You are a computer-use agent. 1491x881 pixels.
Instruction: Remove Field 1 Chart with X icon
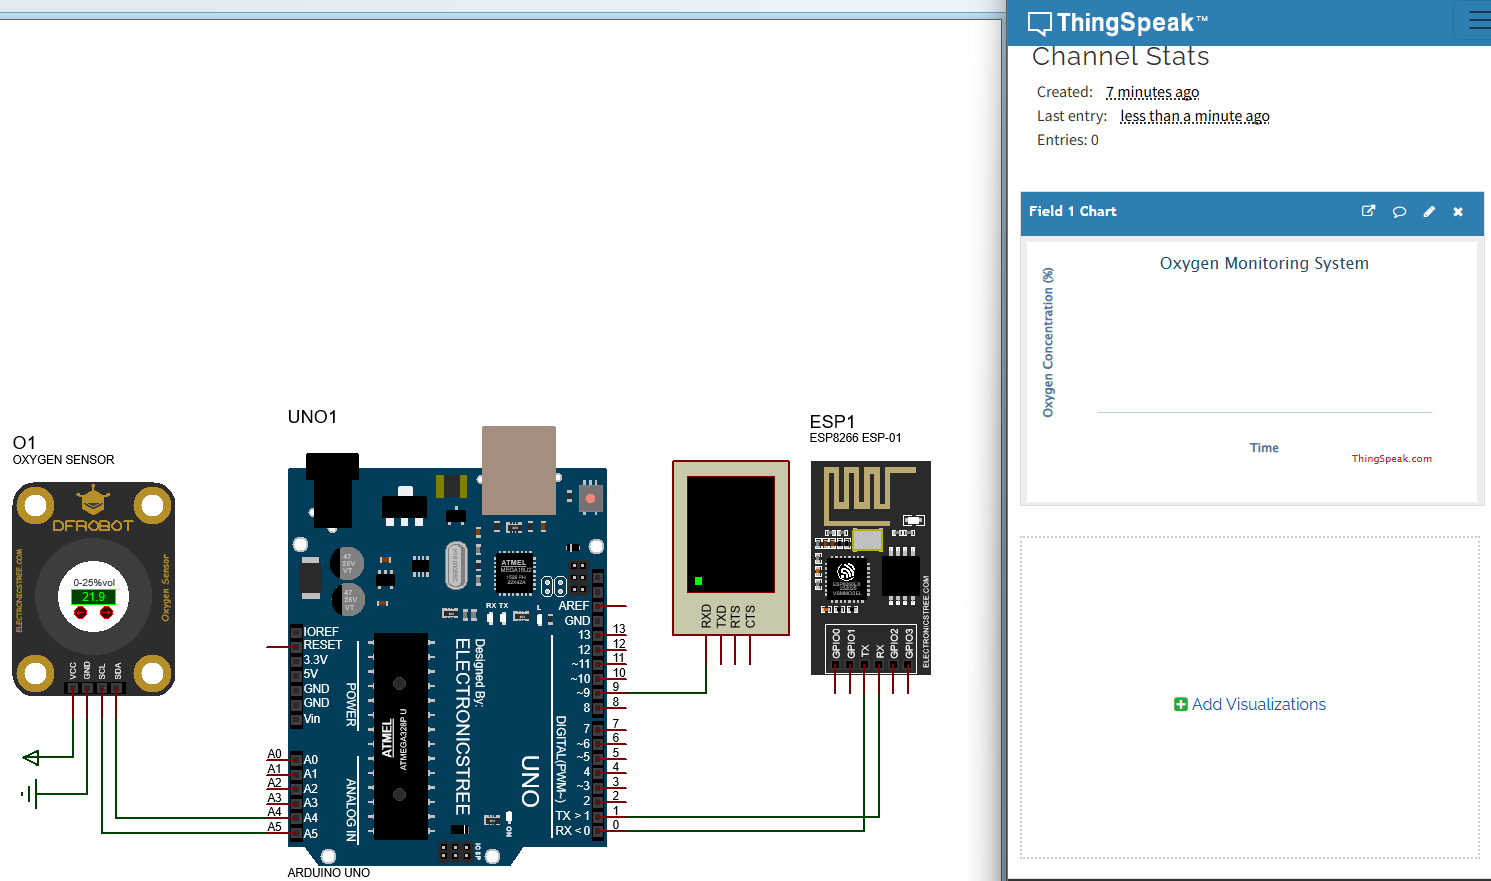[x=1458, y=211]
